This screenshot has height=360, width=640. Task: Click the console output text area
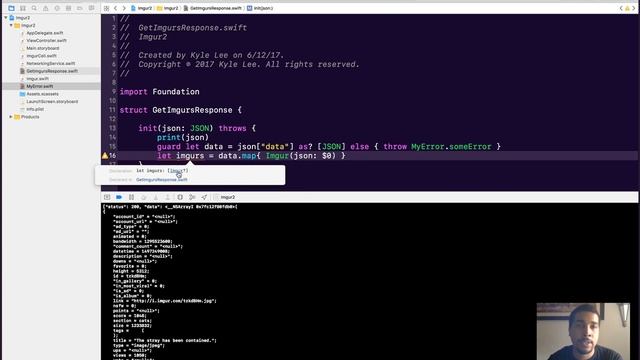369,282
